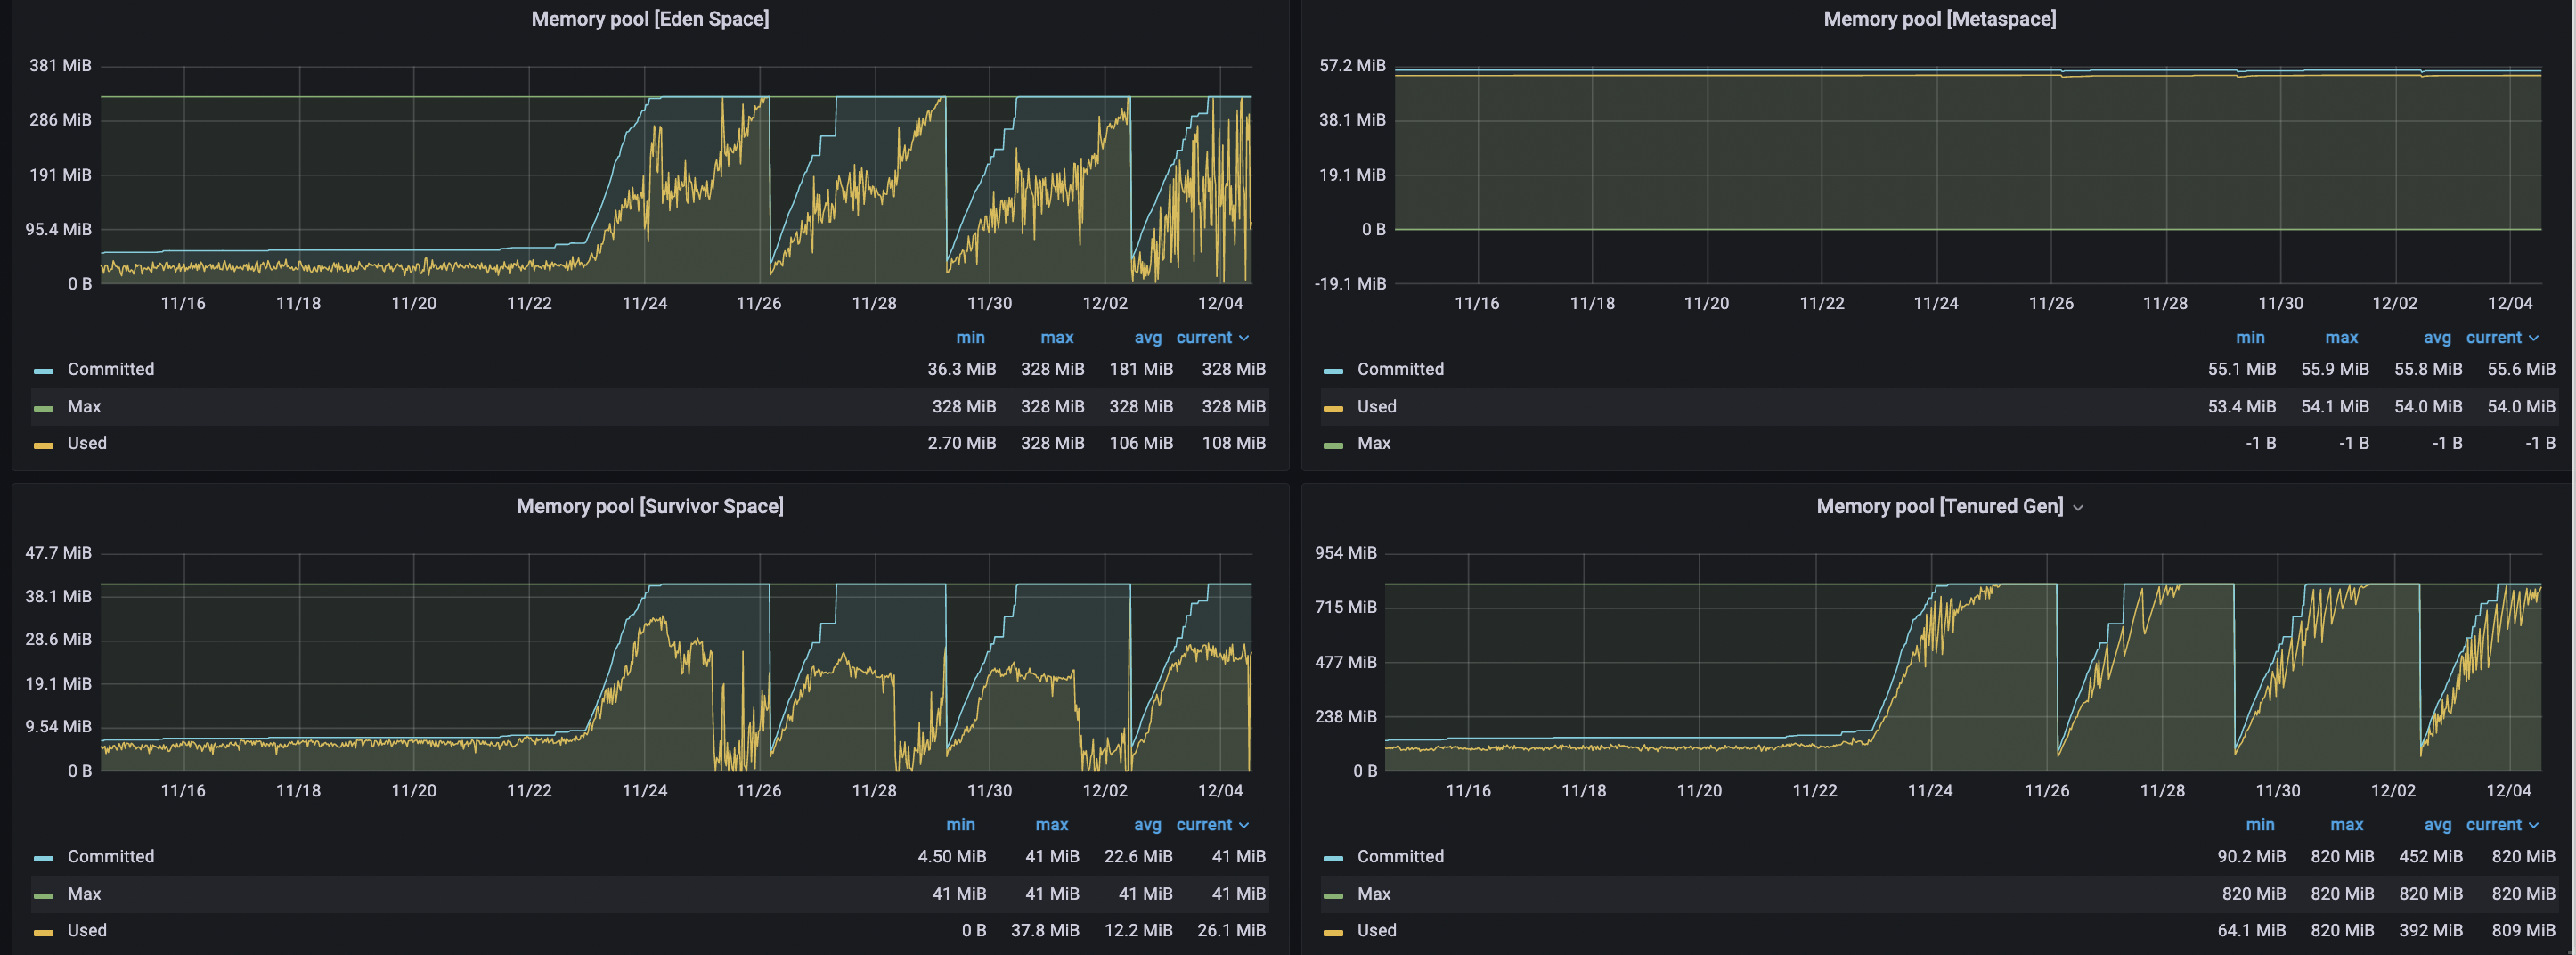Click the blue Committed line icon in Metaspace legend
The height and width of the screenshot is (955, 2576).
(1333, 369)
